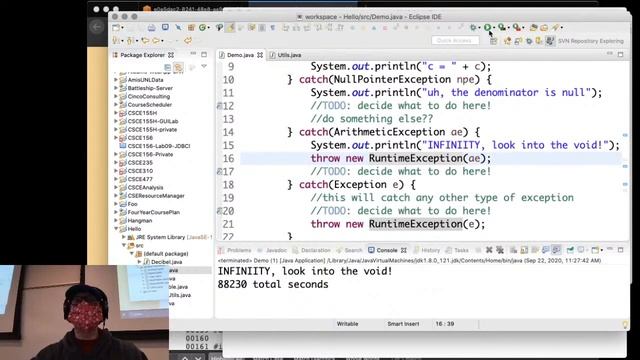Click the New file toolbar icon
Image resolution: width=640 pixels, height=360 pixels.
click(x=116, y=27)
